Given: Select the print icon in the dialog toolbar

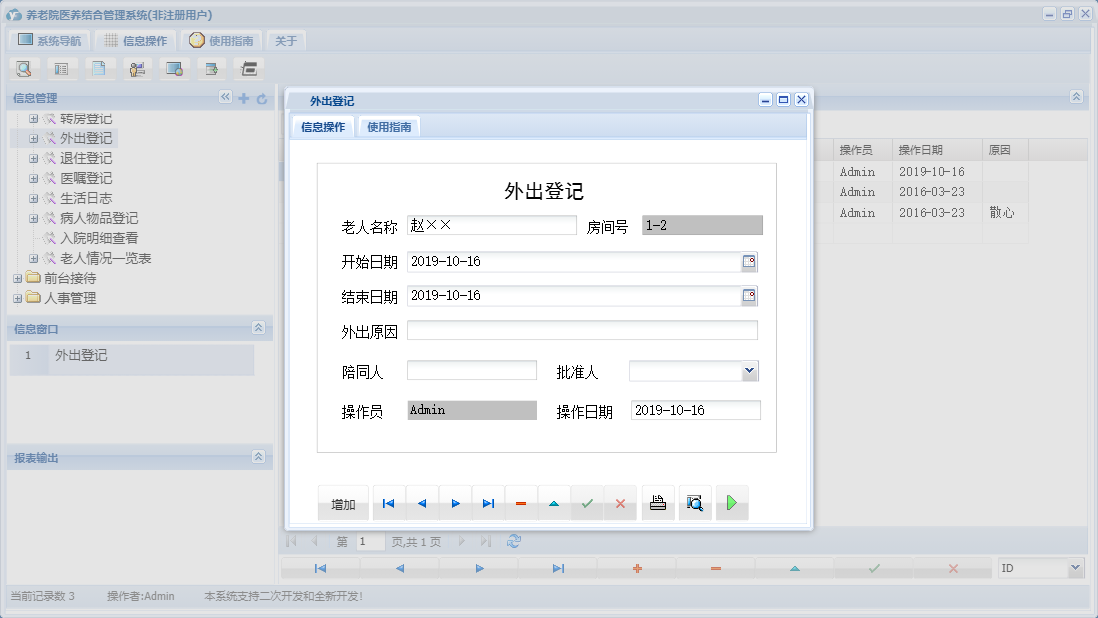Looking at the screenshot, I should coord(658,503).
